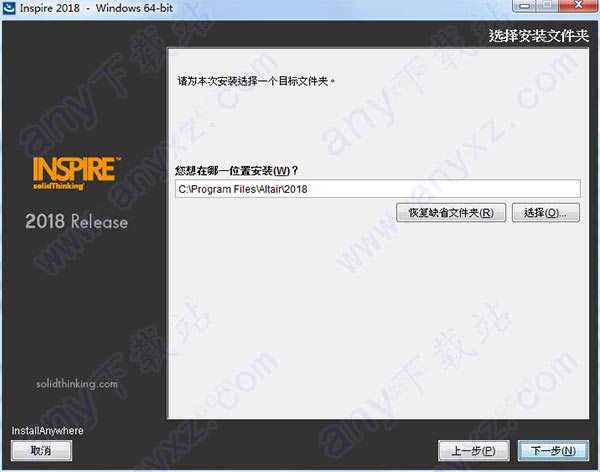Click the InstallAnywhere label
The image size is (600, 472).
point(47,431)
